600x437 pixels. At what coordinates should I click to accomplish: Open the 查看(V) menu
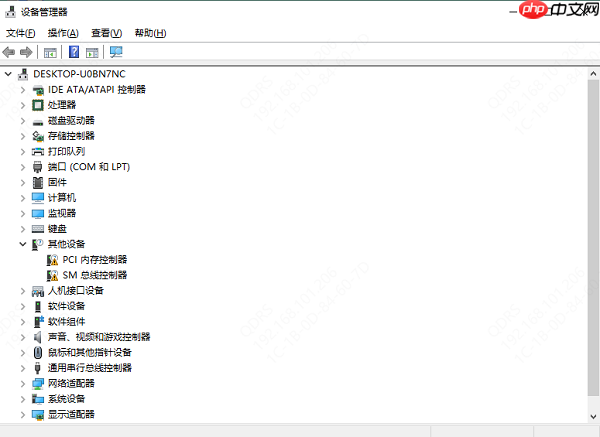coord(106,33)
